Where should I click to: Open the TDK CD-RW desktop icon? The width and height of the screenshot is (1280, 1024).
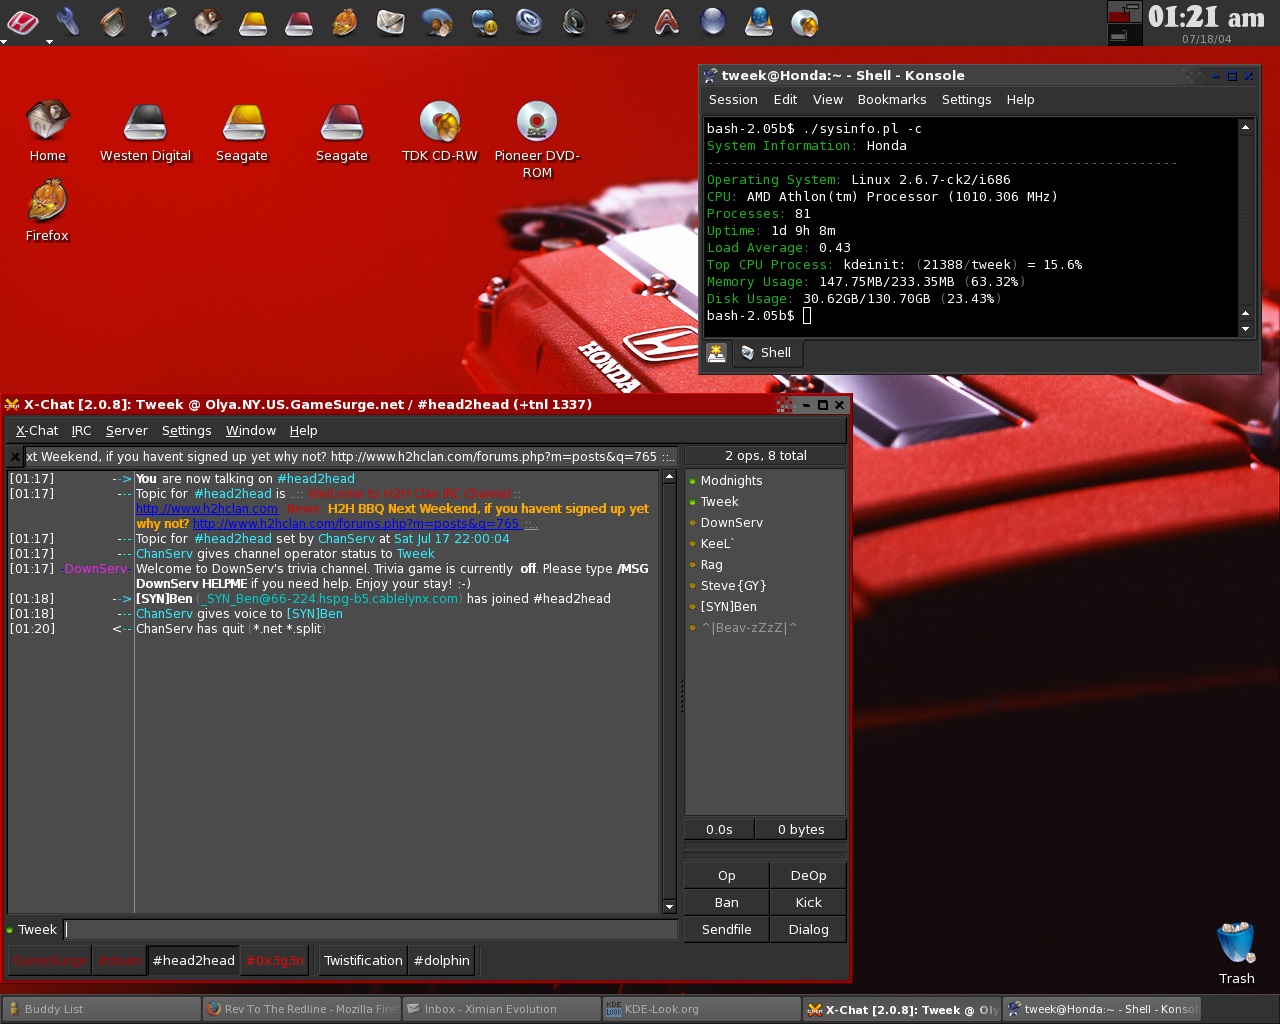point(439,131)
